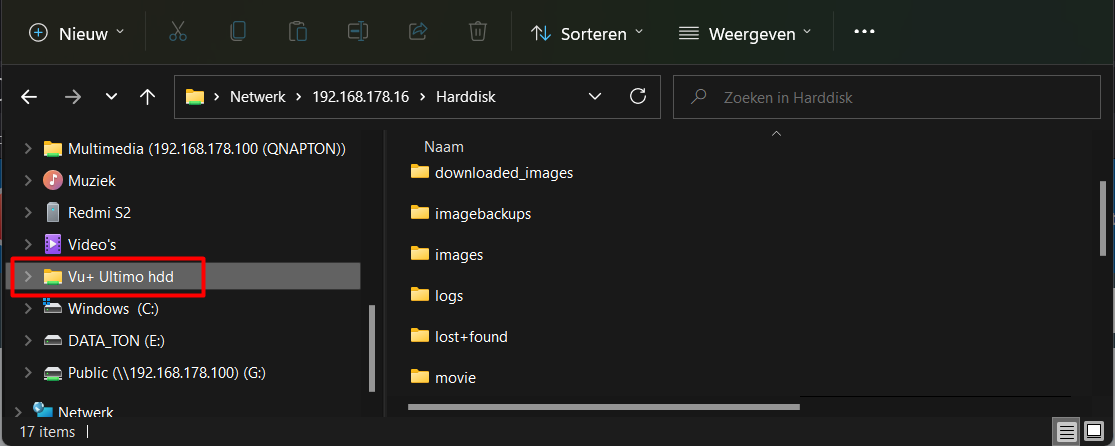Click the Share icon in toolbar

coord(417,31)
